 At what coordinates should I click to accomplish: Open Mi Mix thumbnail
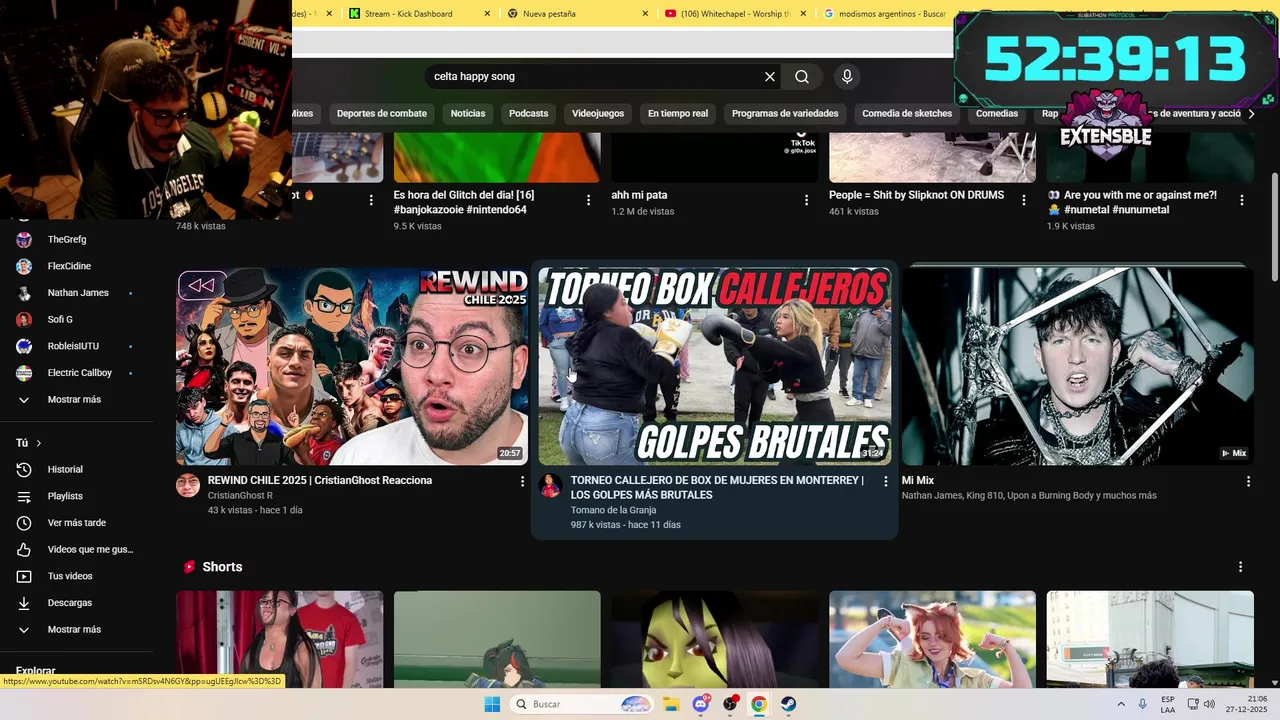(1077, 366)
